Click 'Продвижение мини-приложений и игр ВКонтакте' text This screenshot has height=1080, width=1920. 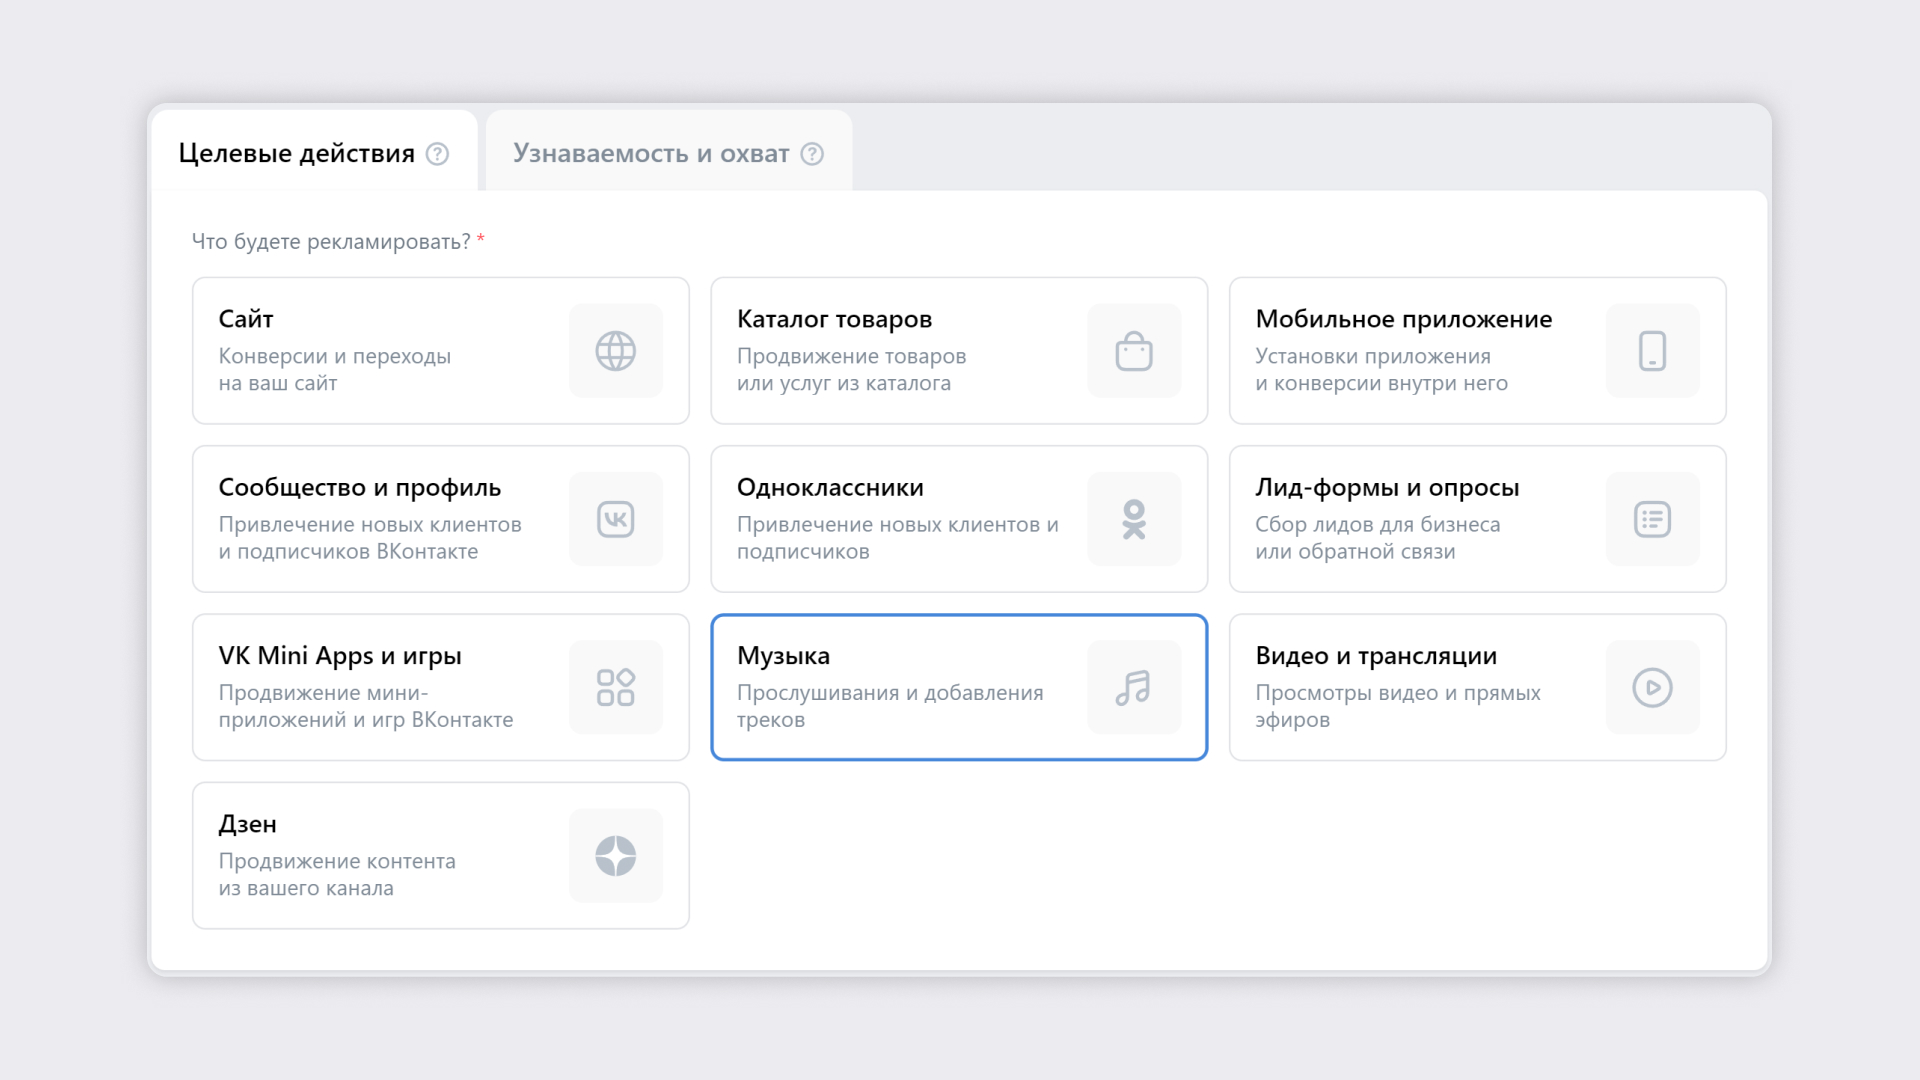point(366,706)
